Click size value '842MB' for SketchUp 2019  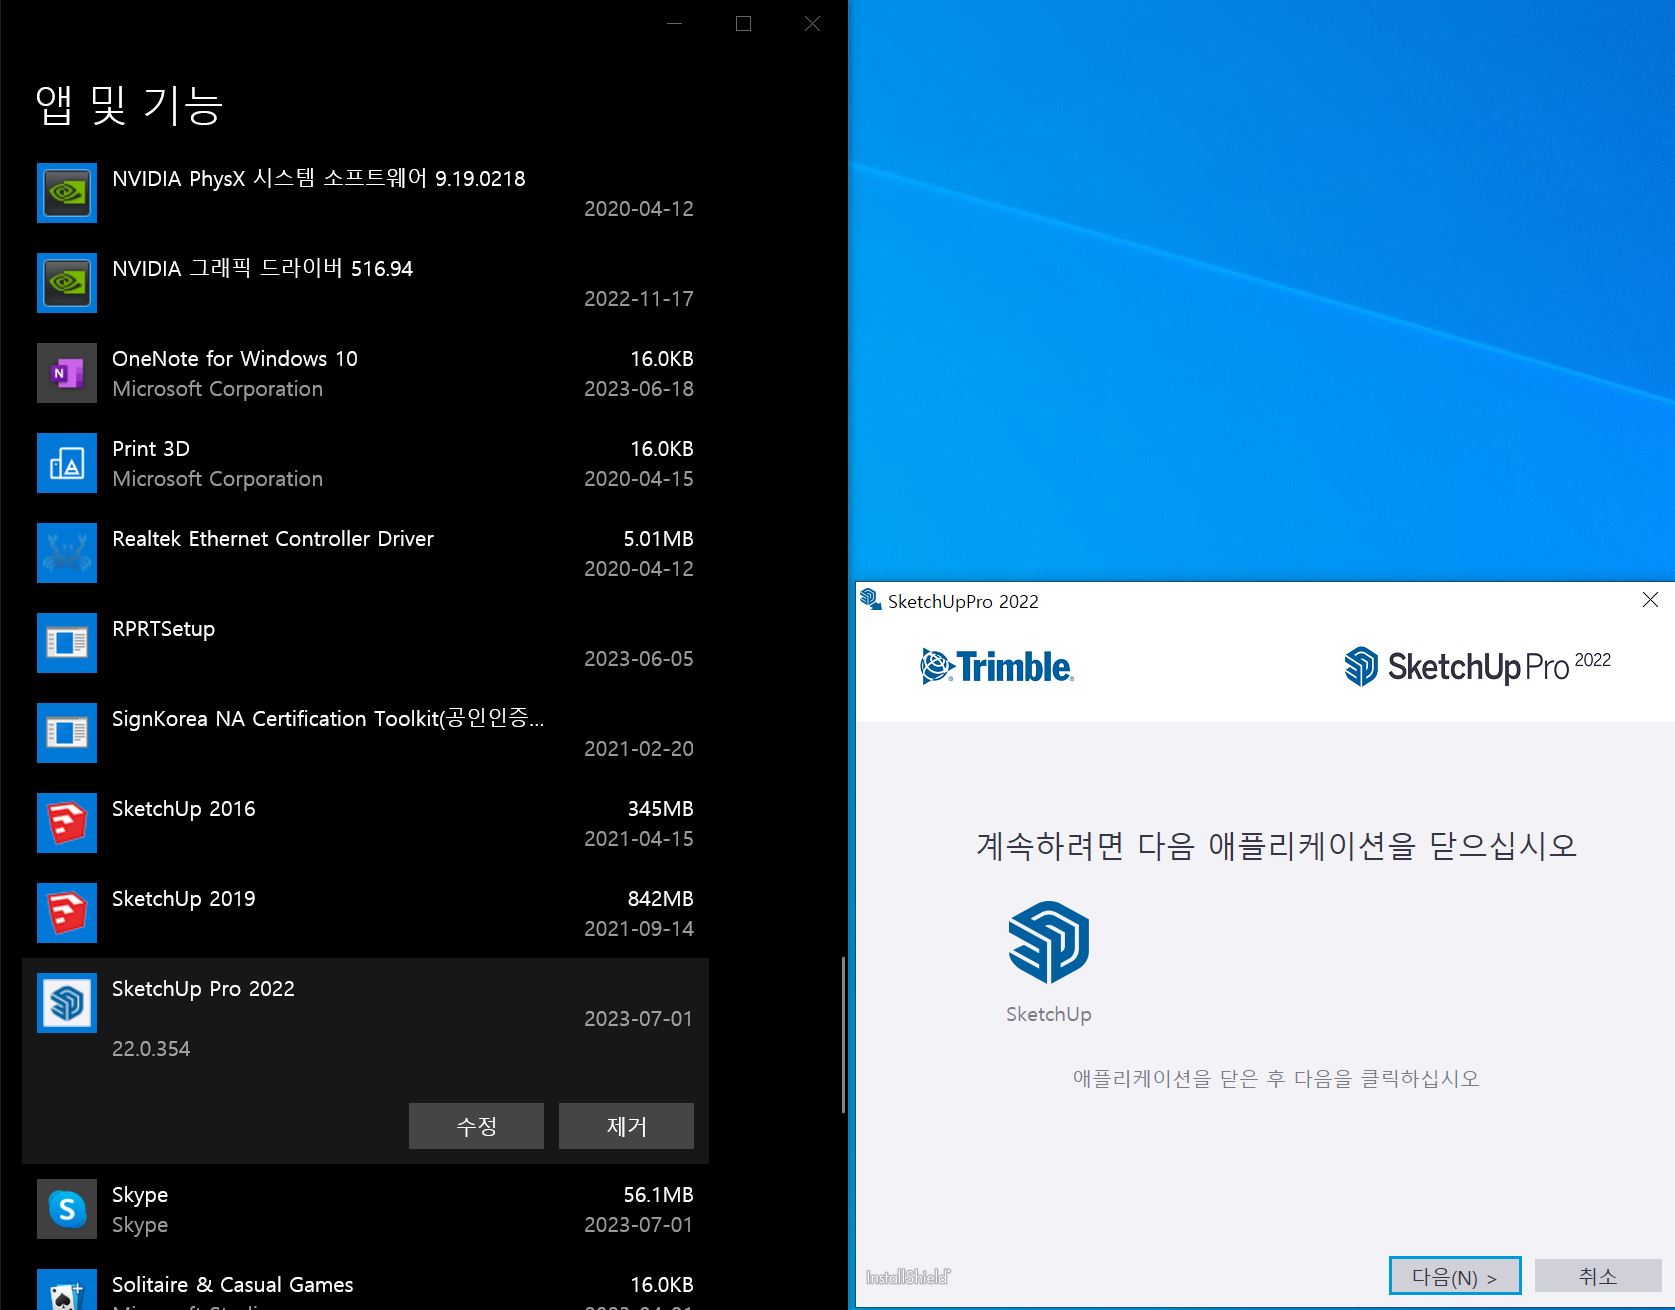(x=660, y=898)
